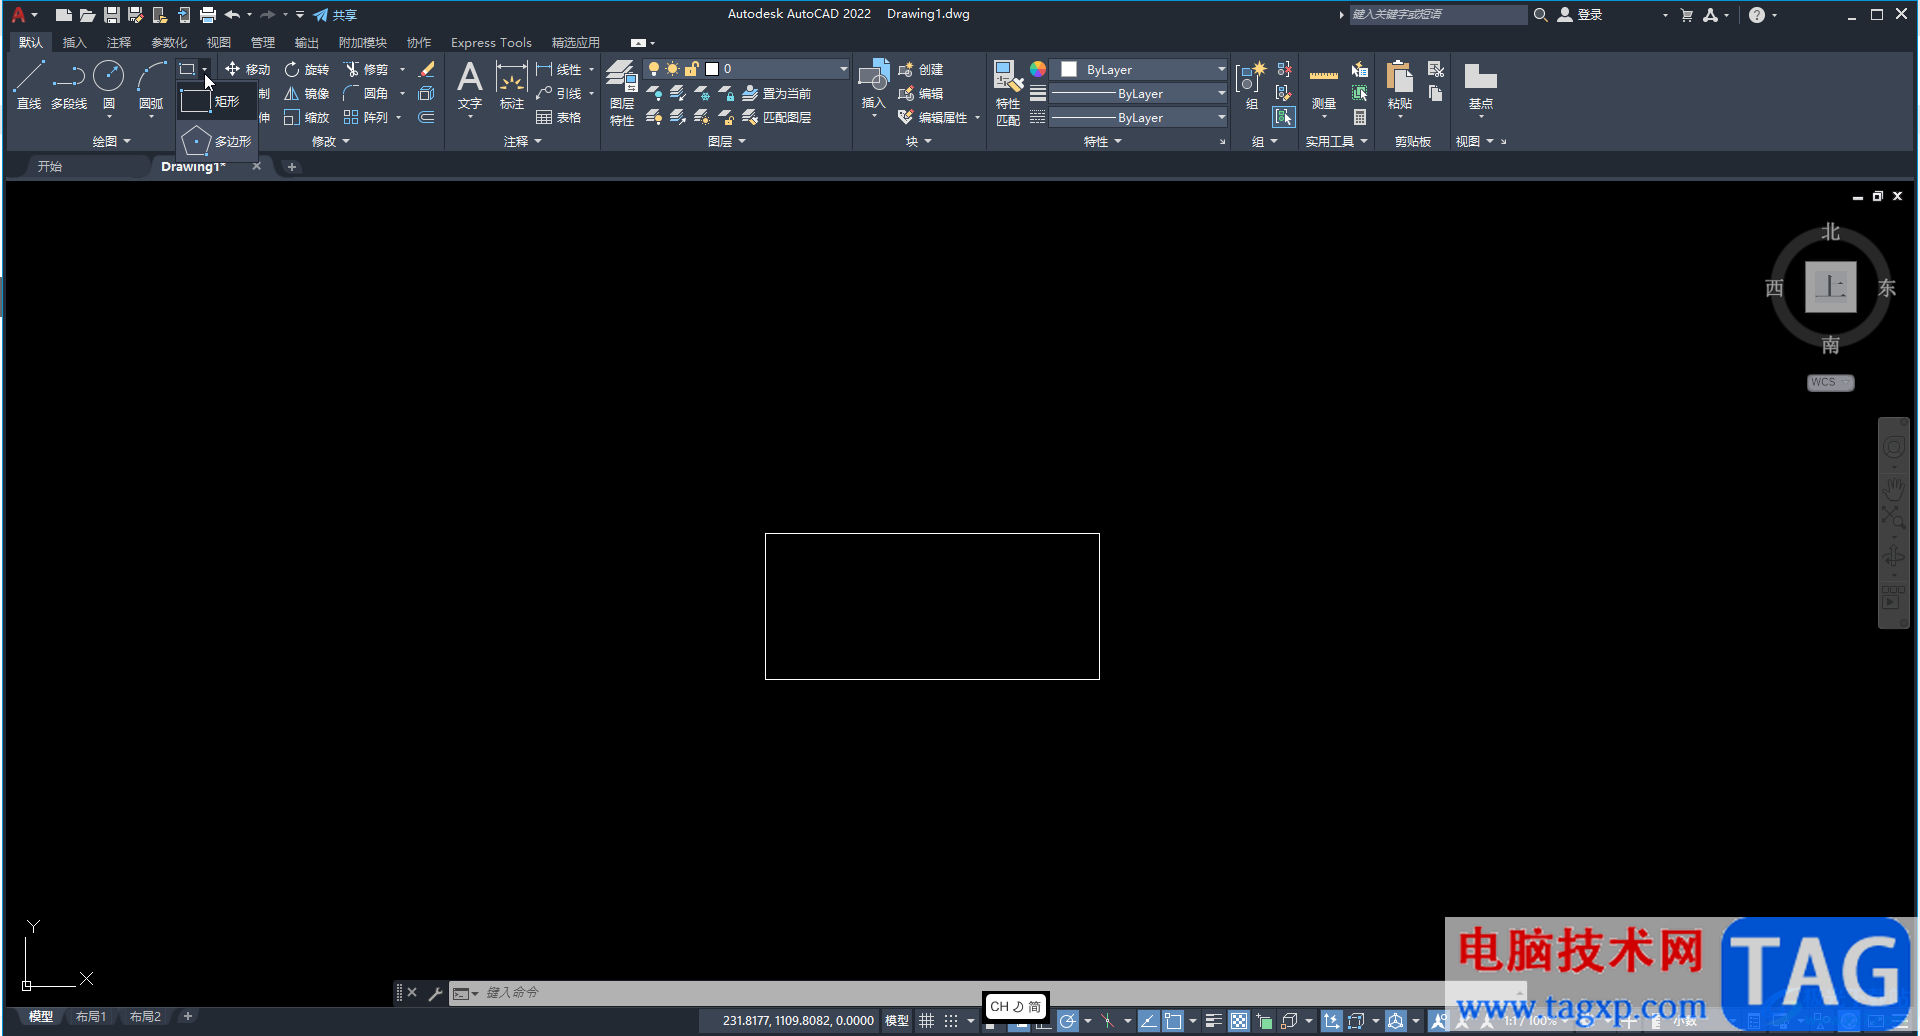Click the Fillet (圆角) tool

(x=366, y=93)
